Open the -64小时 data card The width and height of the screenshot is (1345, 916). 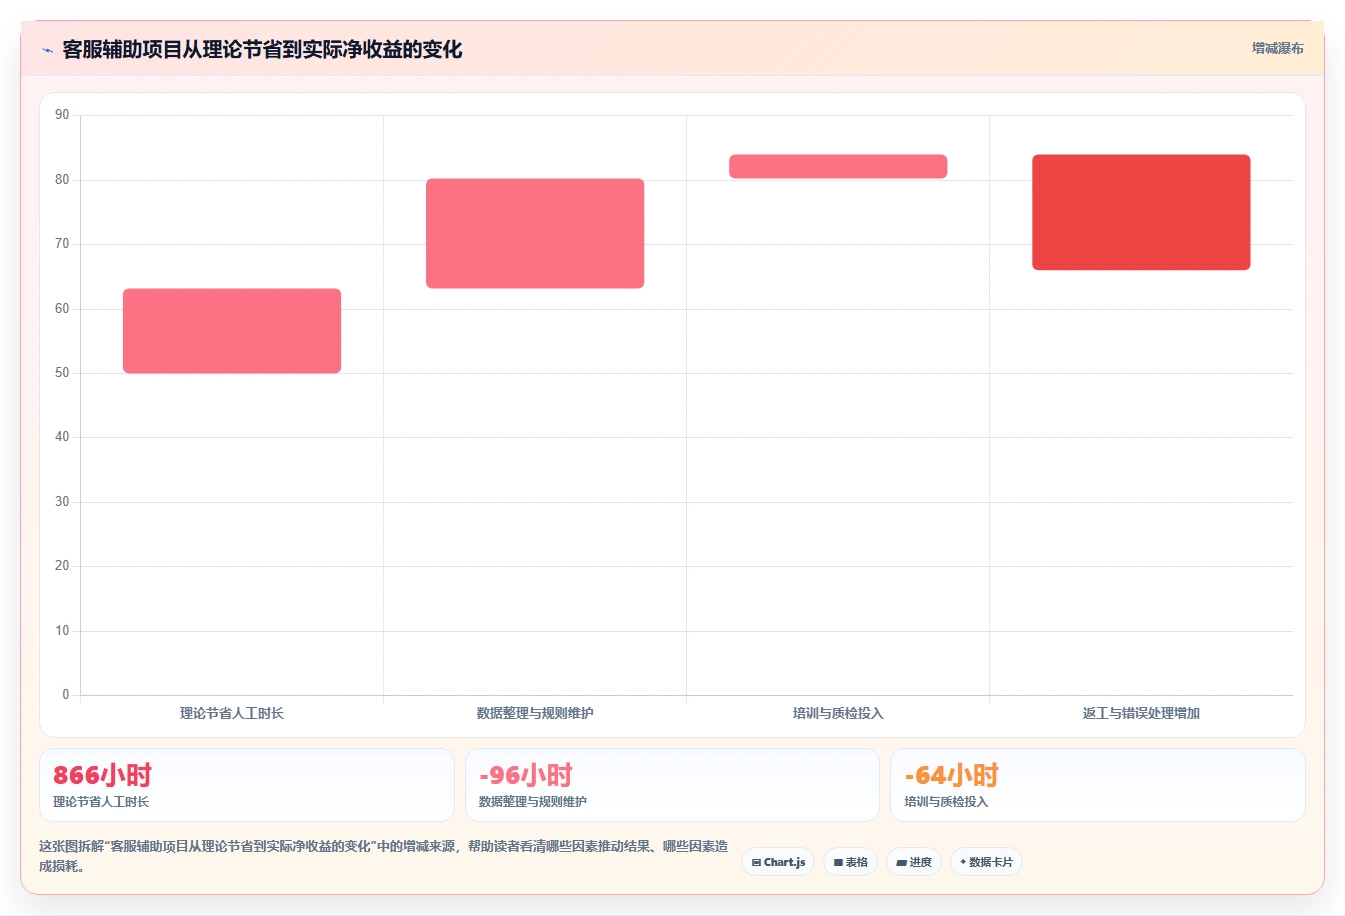1098,785
